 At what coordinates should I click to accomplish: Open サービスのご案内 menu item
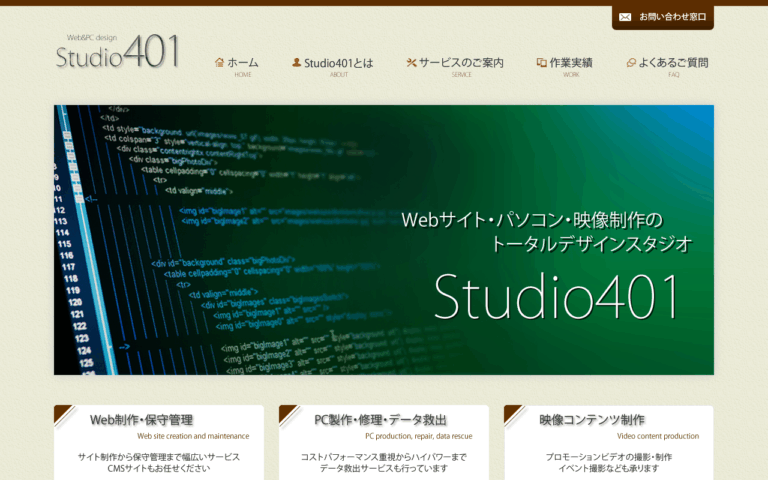(x=455, y=67)
